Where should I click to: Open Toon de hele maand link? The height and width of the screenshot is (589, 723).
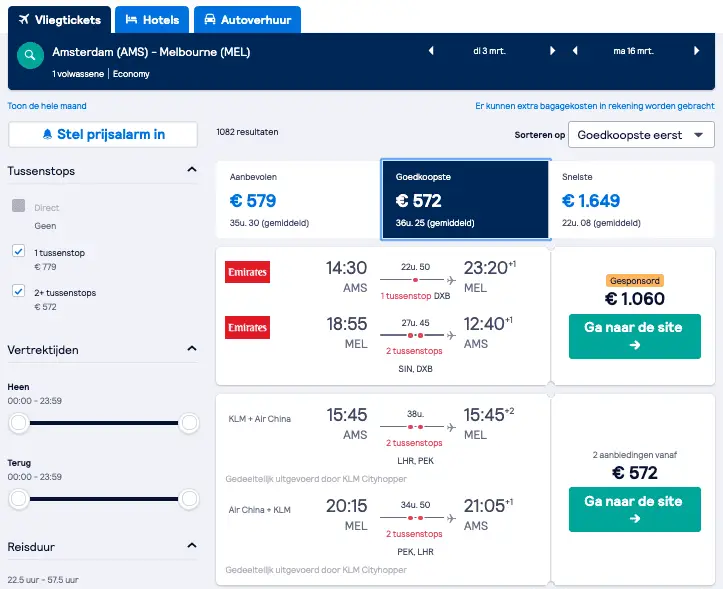pos(47,106)
